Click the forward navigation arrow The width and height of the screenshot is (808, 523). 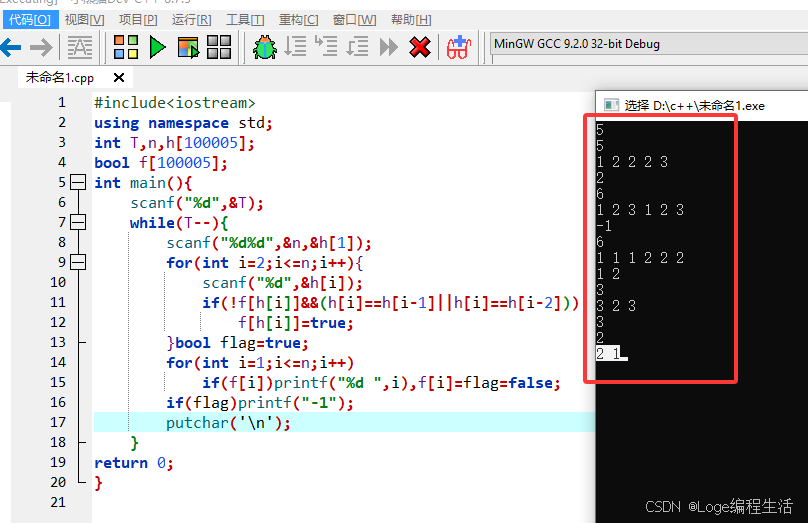tap(41, 48)
